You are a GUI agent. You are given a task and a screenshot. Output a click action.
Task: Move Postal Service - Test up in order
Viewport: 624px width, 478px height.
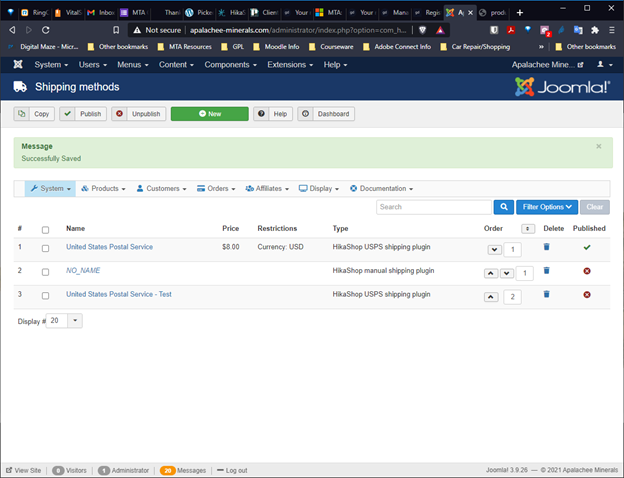coord(491,297)
